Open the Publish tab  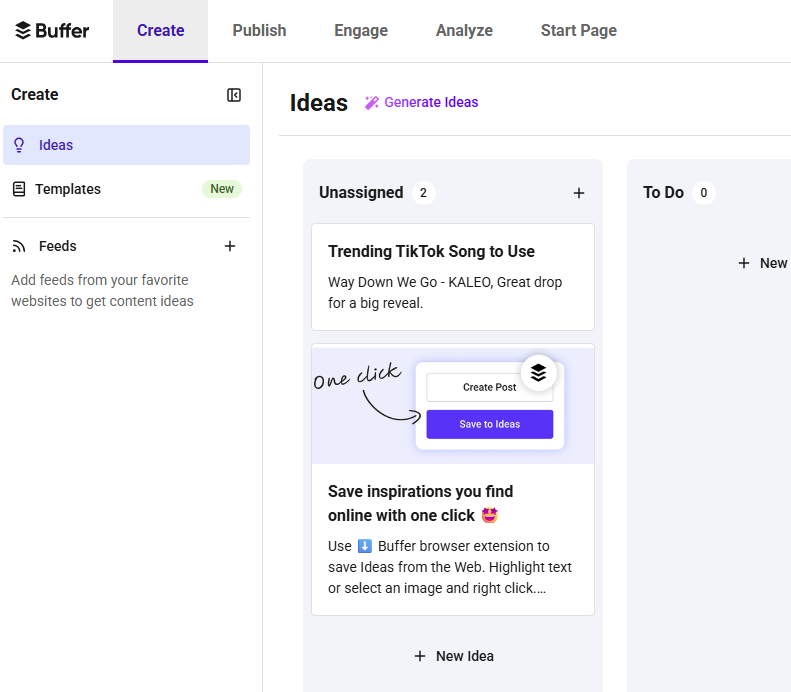coord(259,31)
